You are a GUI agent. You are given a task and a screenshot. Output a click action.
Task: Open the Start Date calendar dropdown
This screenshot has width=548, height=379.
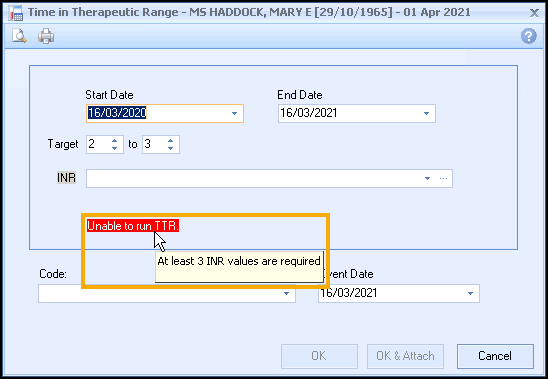click(x=234, y=113)
